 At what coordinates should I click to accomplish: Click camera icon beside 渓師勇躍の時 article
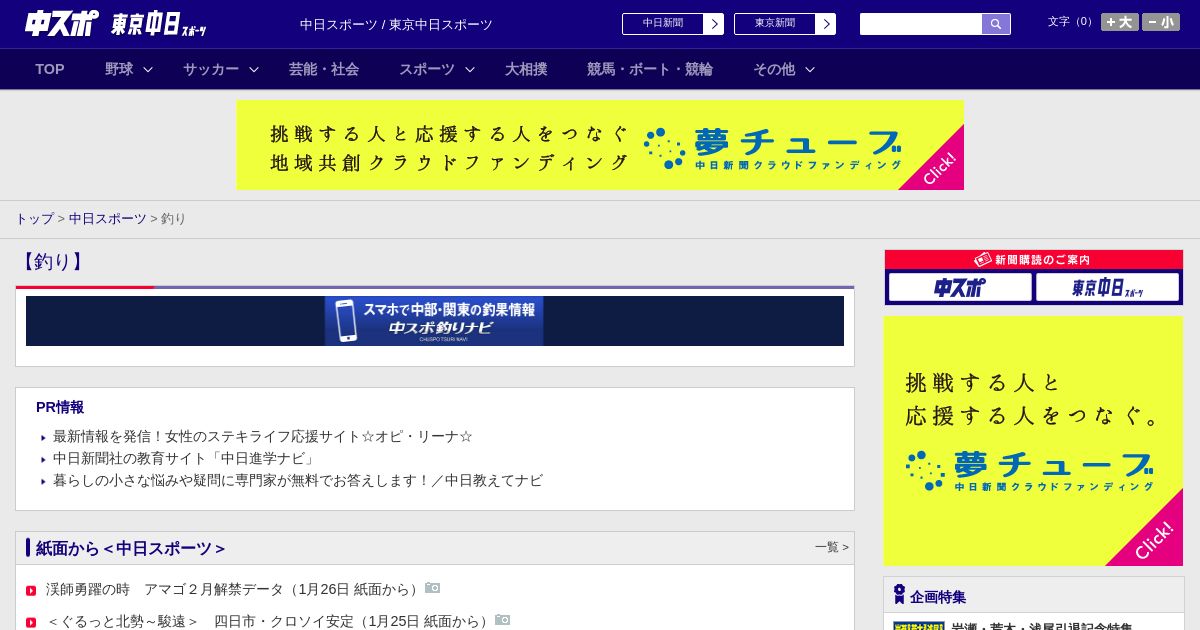(x=432, y=588)
